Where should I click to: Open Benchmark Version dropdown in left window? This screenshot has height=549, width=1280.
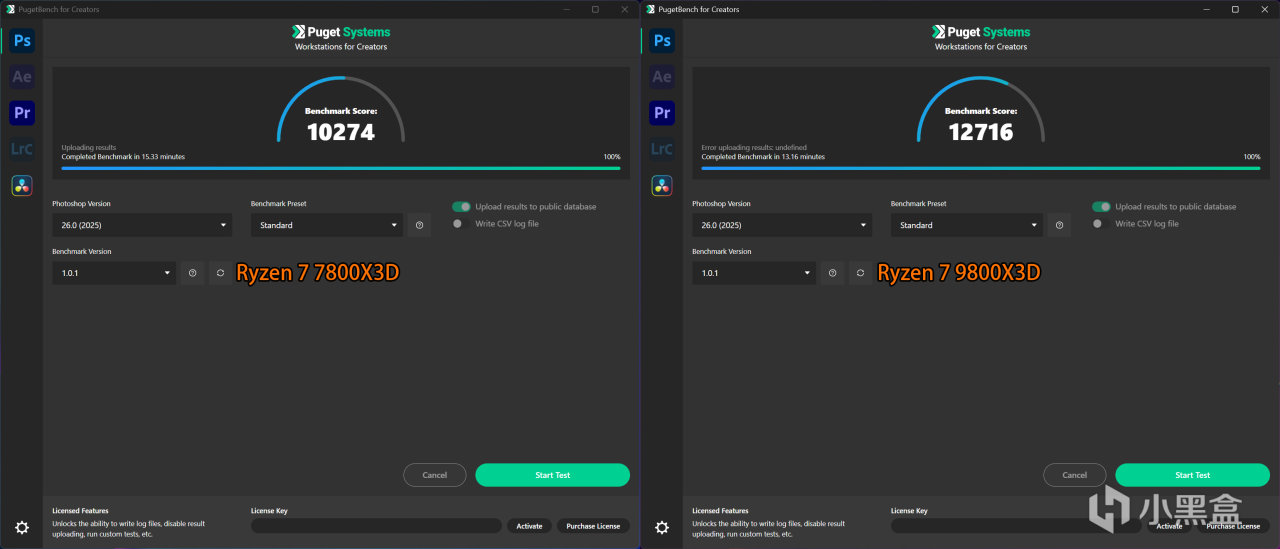coord(114,273)
